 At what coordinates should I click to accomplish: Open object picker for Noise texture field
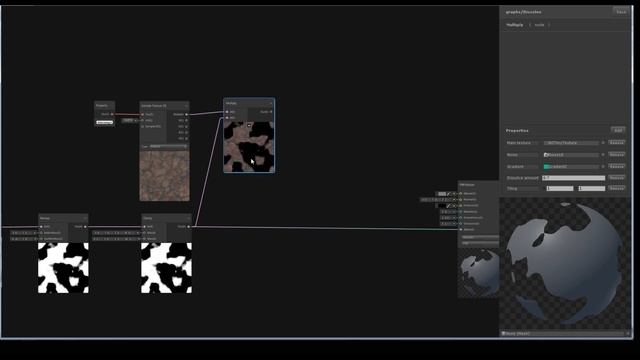(603, 155)
